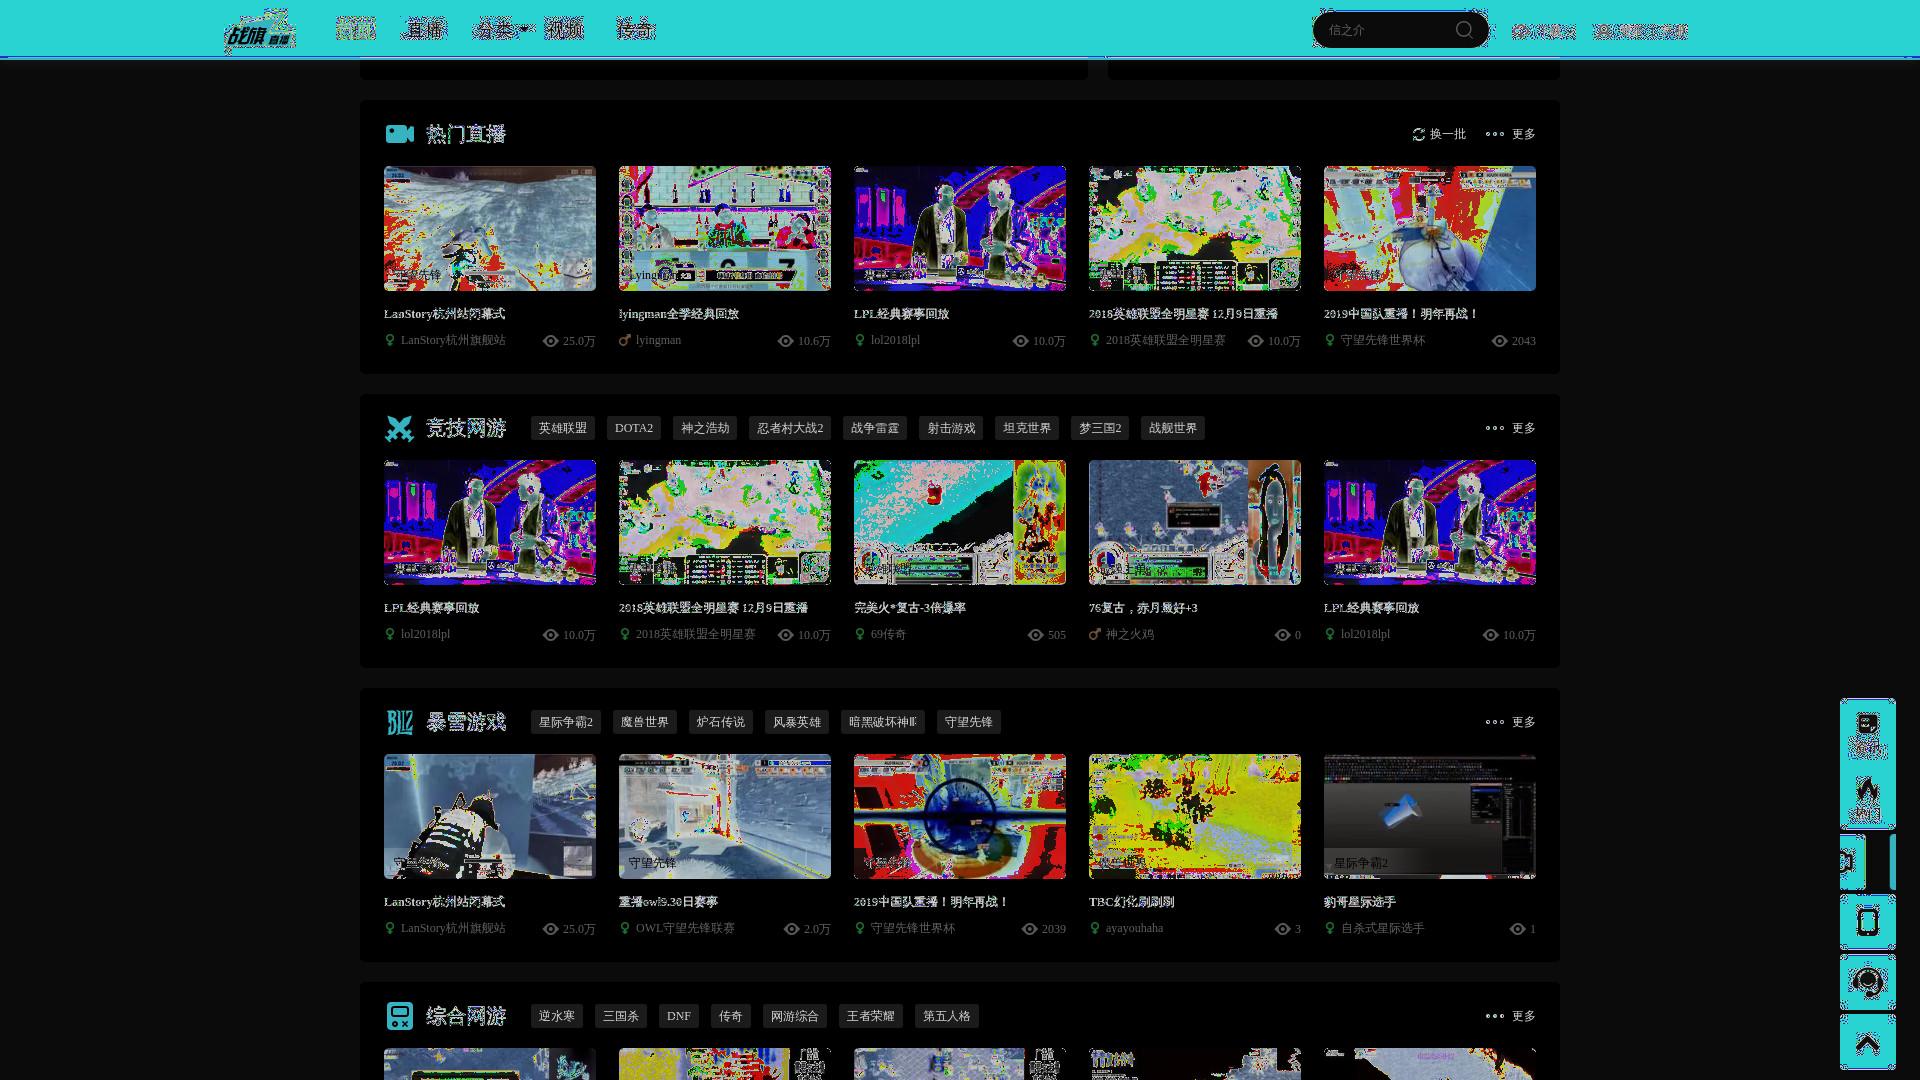1920x1080 pixels.
Task: Select the DOTA2 category tag
Action: 634,428
